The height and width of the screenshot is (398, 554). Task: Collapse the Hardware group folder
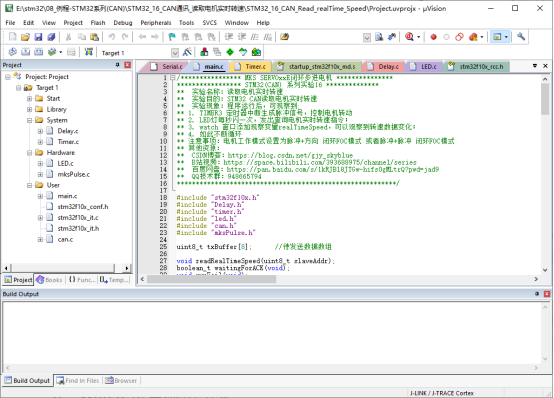(x=30, y=153)
